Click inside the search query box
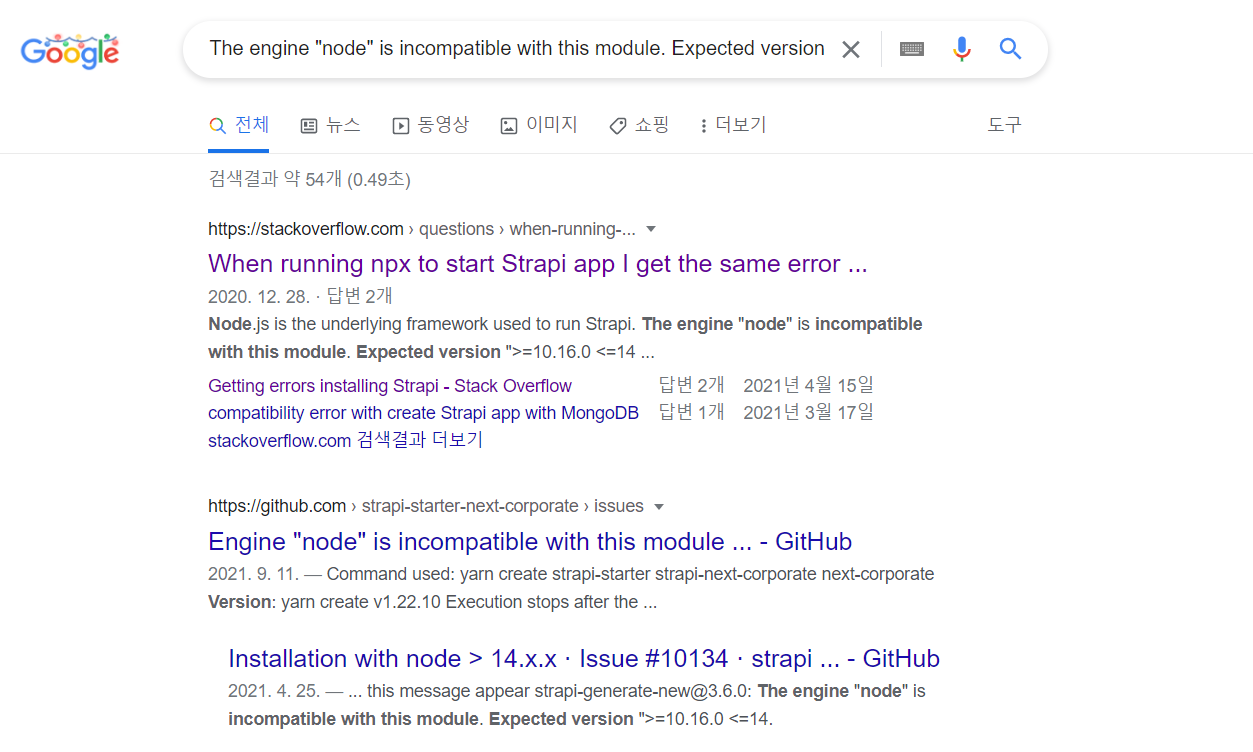Image resolution: width=1253 pixels, height=752 pixels. (517, 49)
